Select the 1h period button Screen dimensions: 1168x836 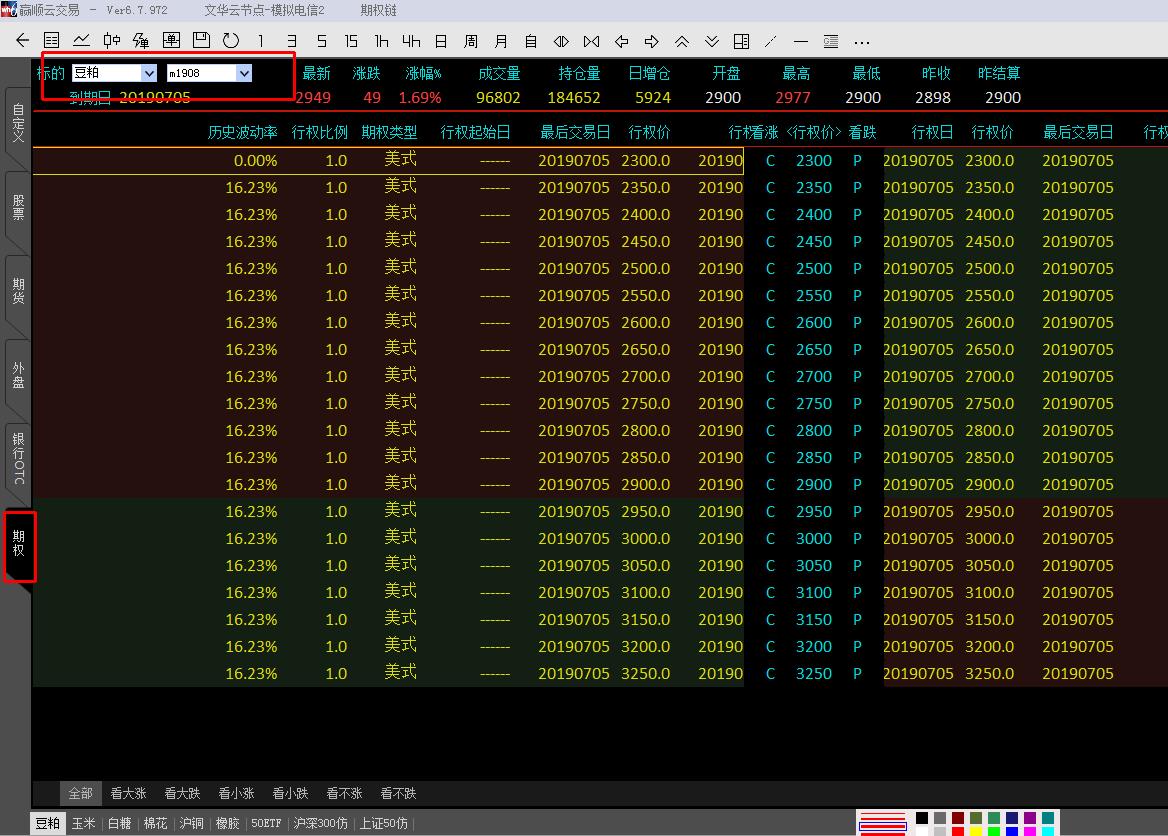point(381,41)
